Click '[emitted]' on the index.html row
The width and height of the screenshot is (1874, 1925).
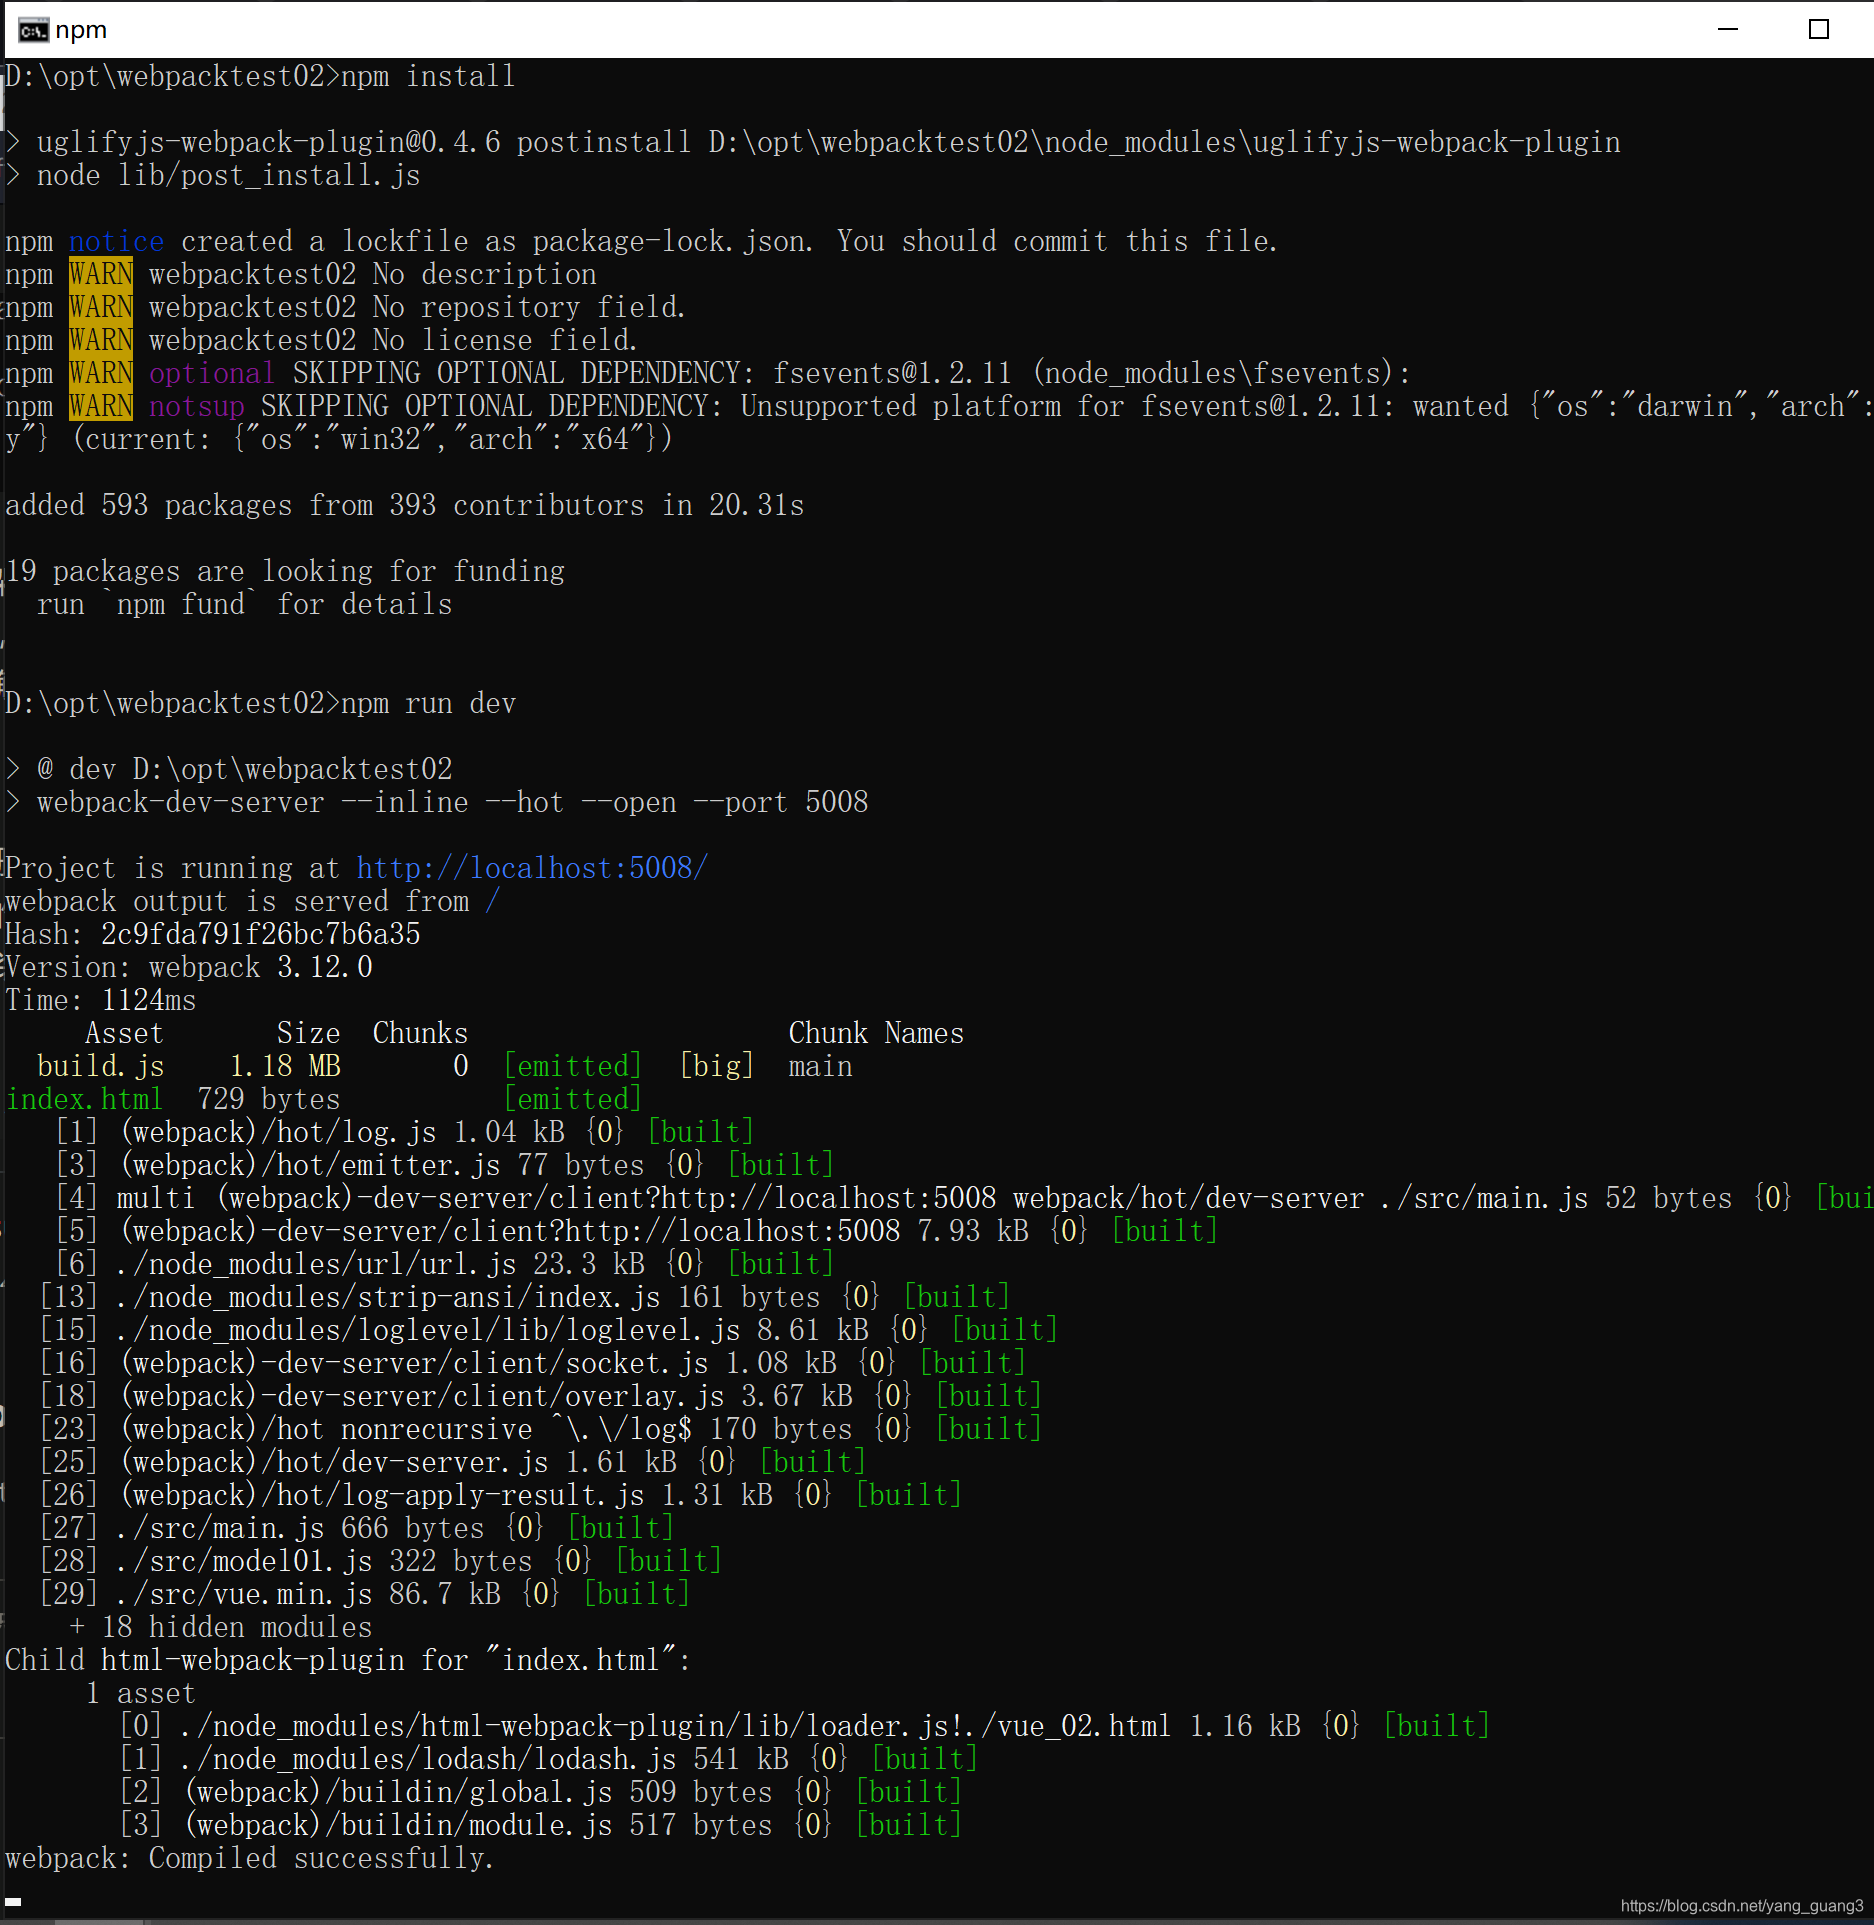pos(572,1099)
